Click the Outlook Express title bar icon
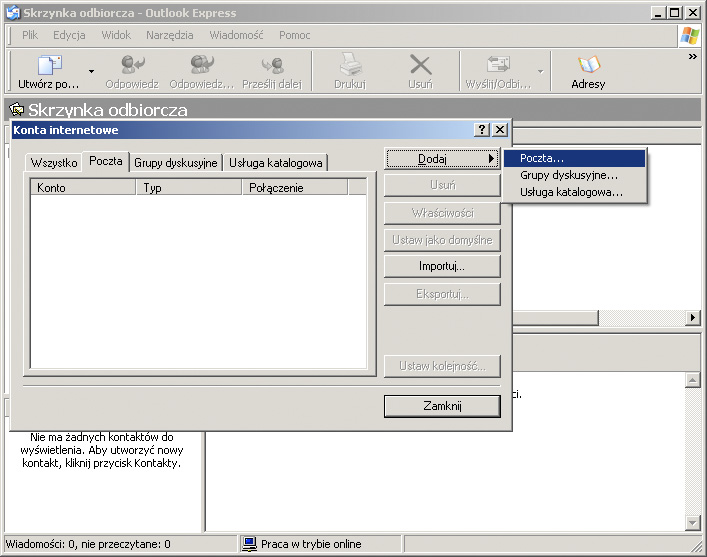Image resolution: width=707 pixels, height=557 pixels. pyautogui.click(x=13, y=13)
